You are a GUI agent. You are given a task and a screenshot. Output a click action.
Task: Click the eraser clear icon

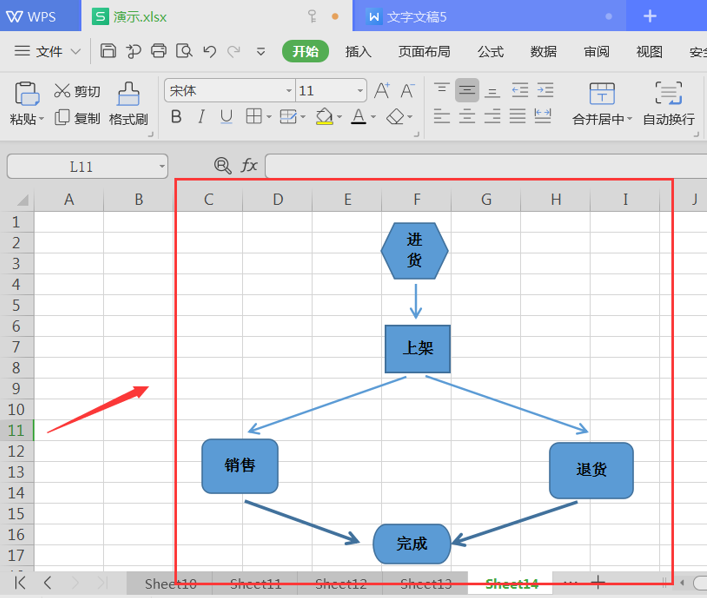pos(396,117)
